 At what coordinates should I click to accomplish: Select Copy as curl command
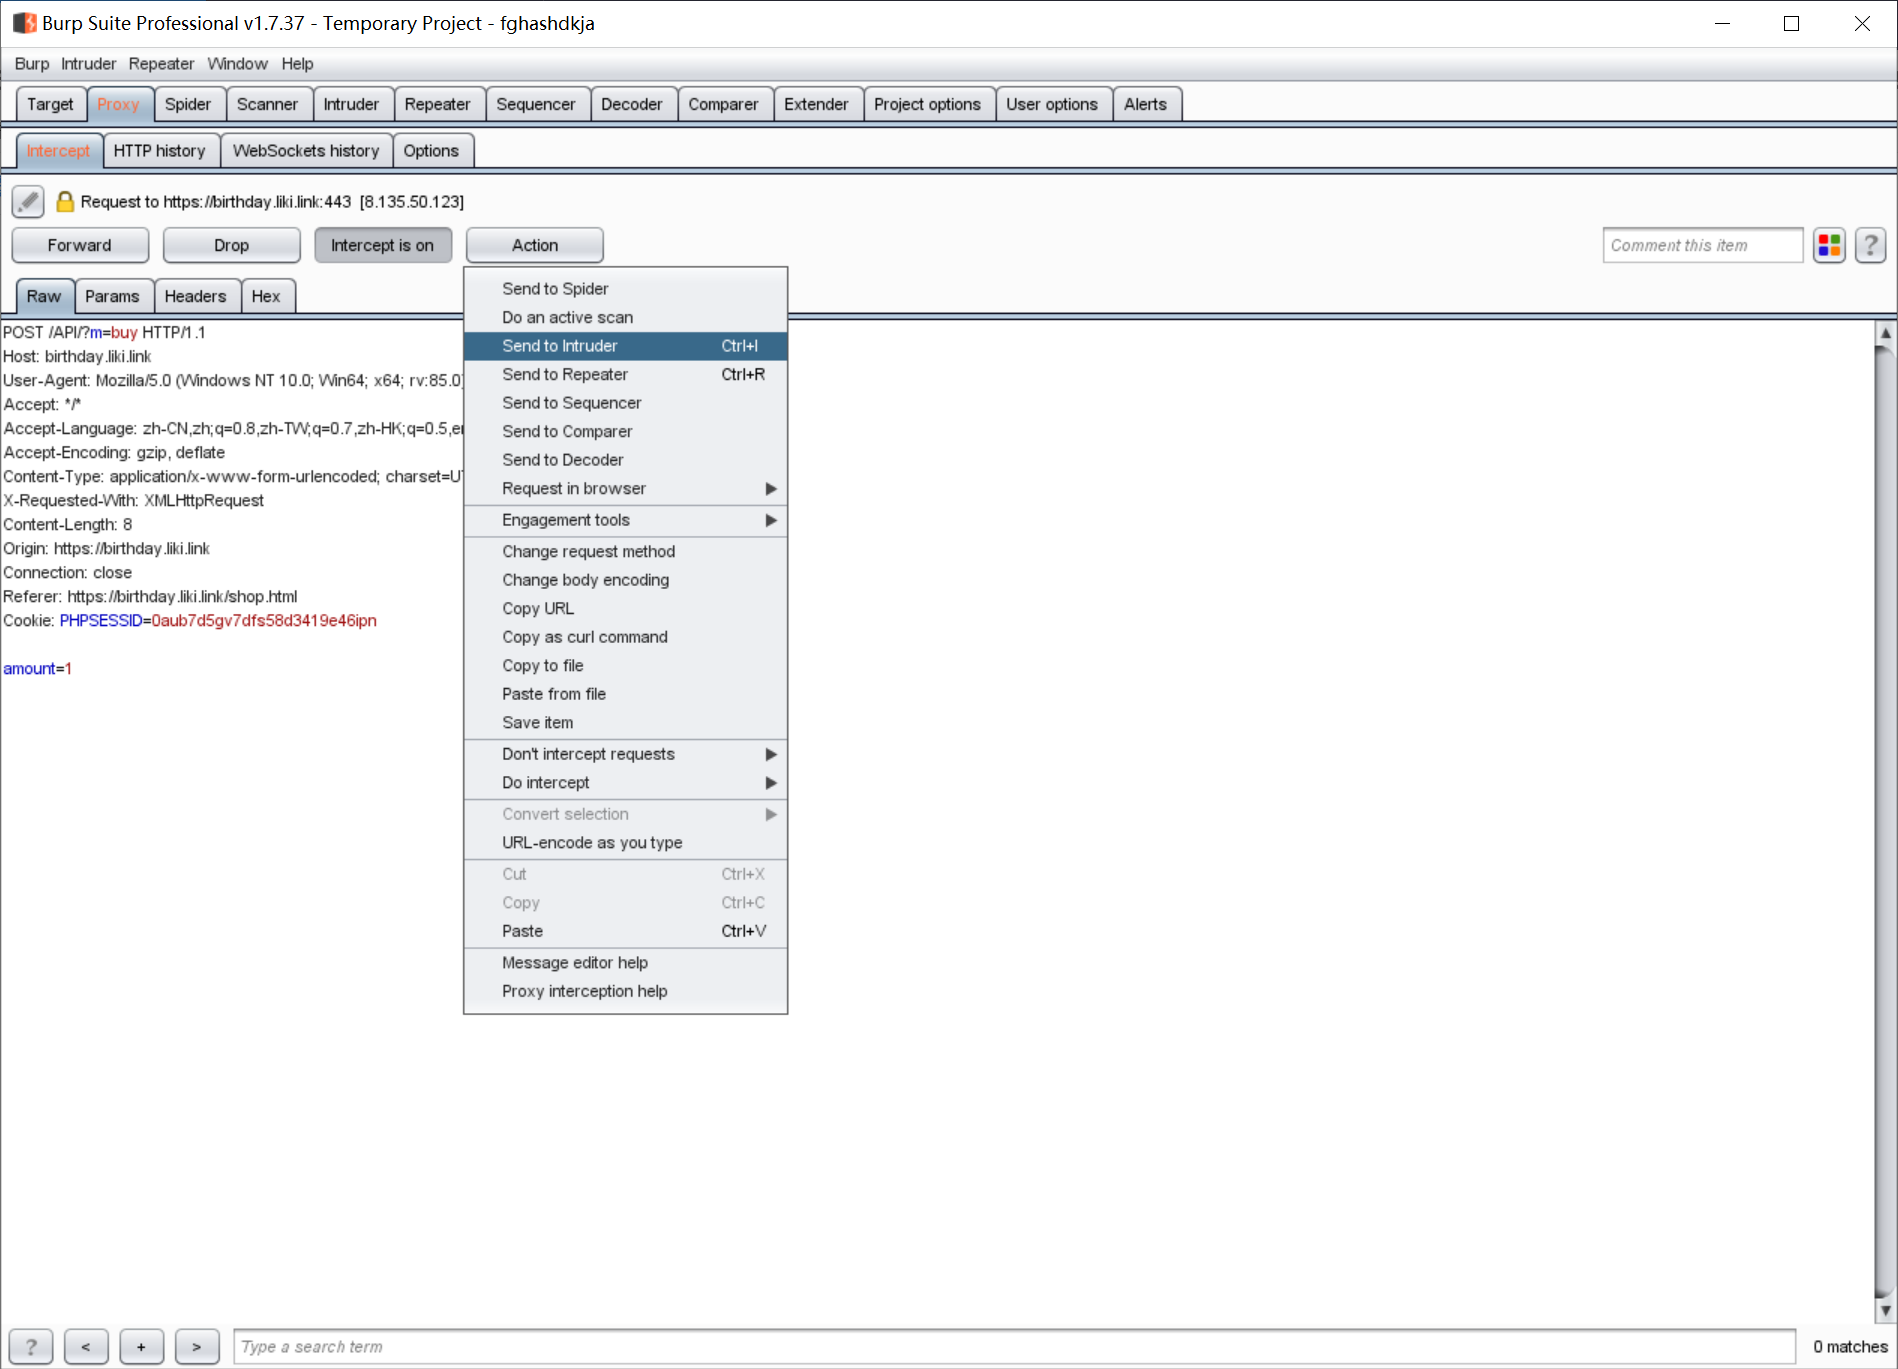[x=626, y=637]
